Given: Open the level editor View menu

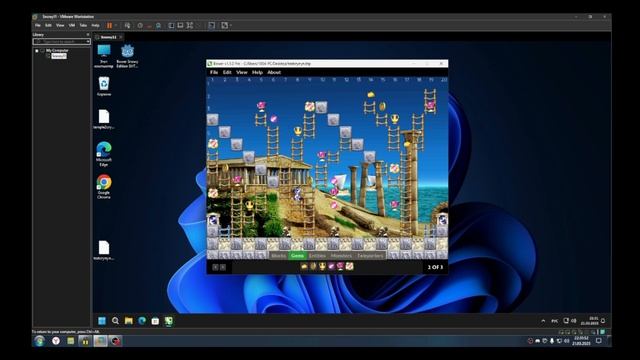Looking at the screenshot, I should coord(242,72).
